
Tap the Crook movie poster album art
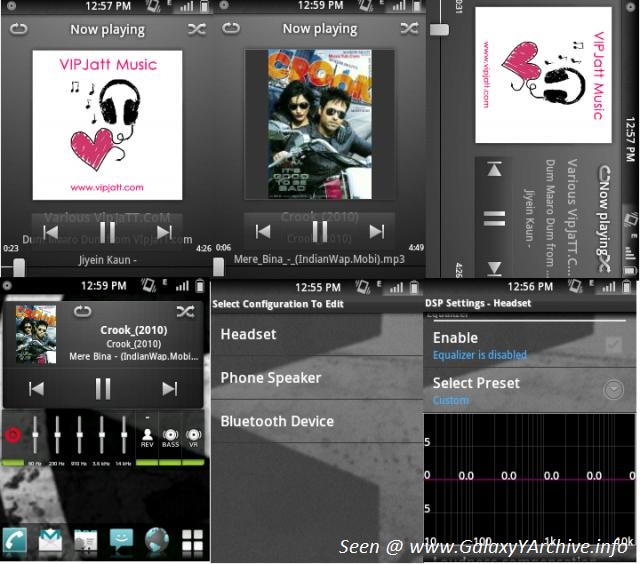pos(320,124)
